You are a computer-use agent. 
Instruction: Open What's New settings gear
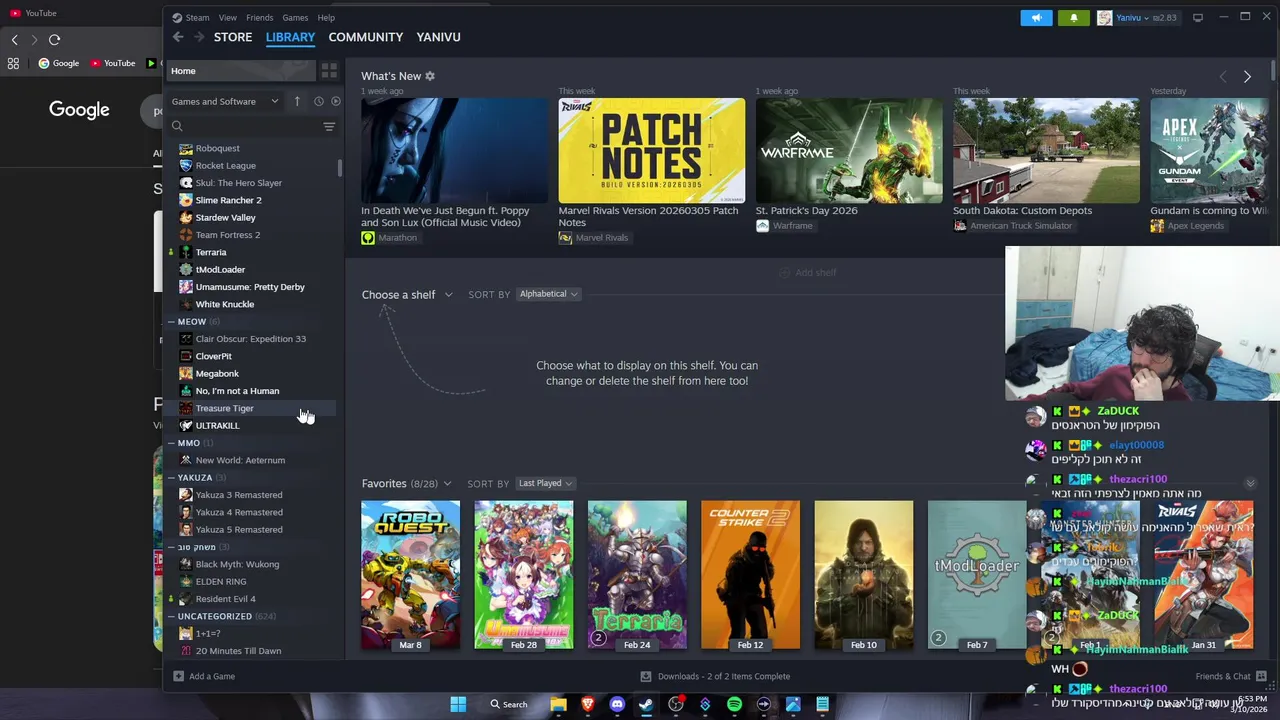point(430,76)
